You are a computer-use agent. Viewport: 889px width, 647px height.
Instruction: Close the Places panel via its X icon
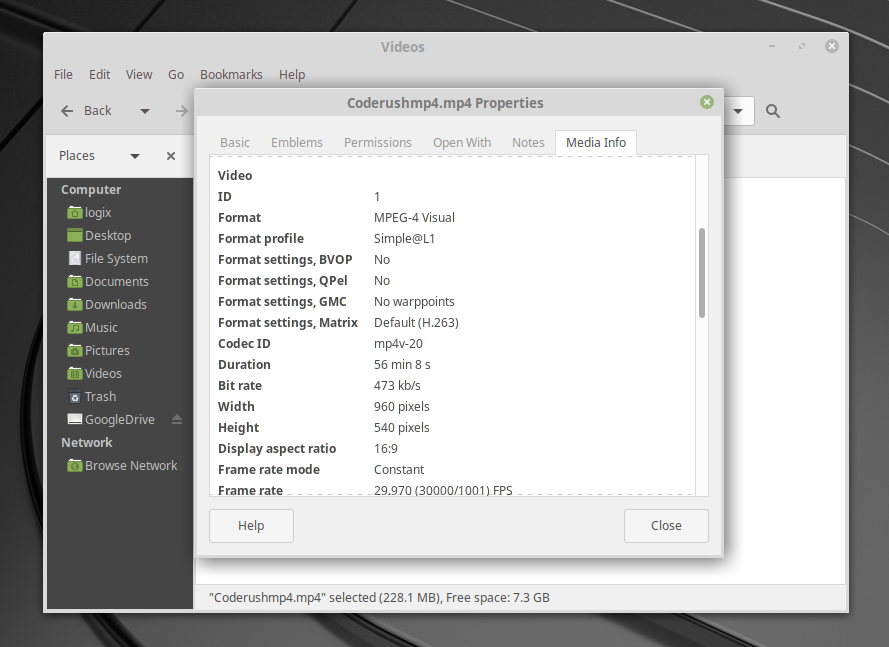(x=170, y=156)
